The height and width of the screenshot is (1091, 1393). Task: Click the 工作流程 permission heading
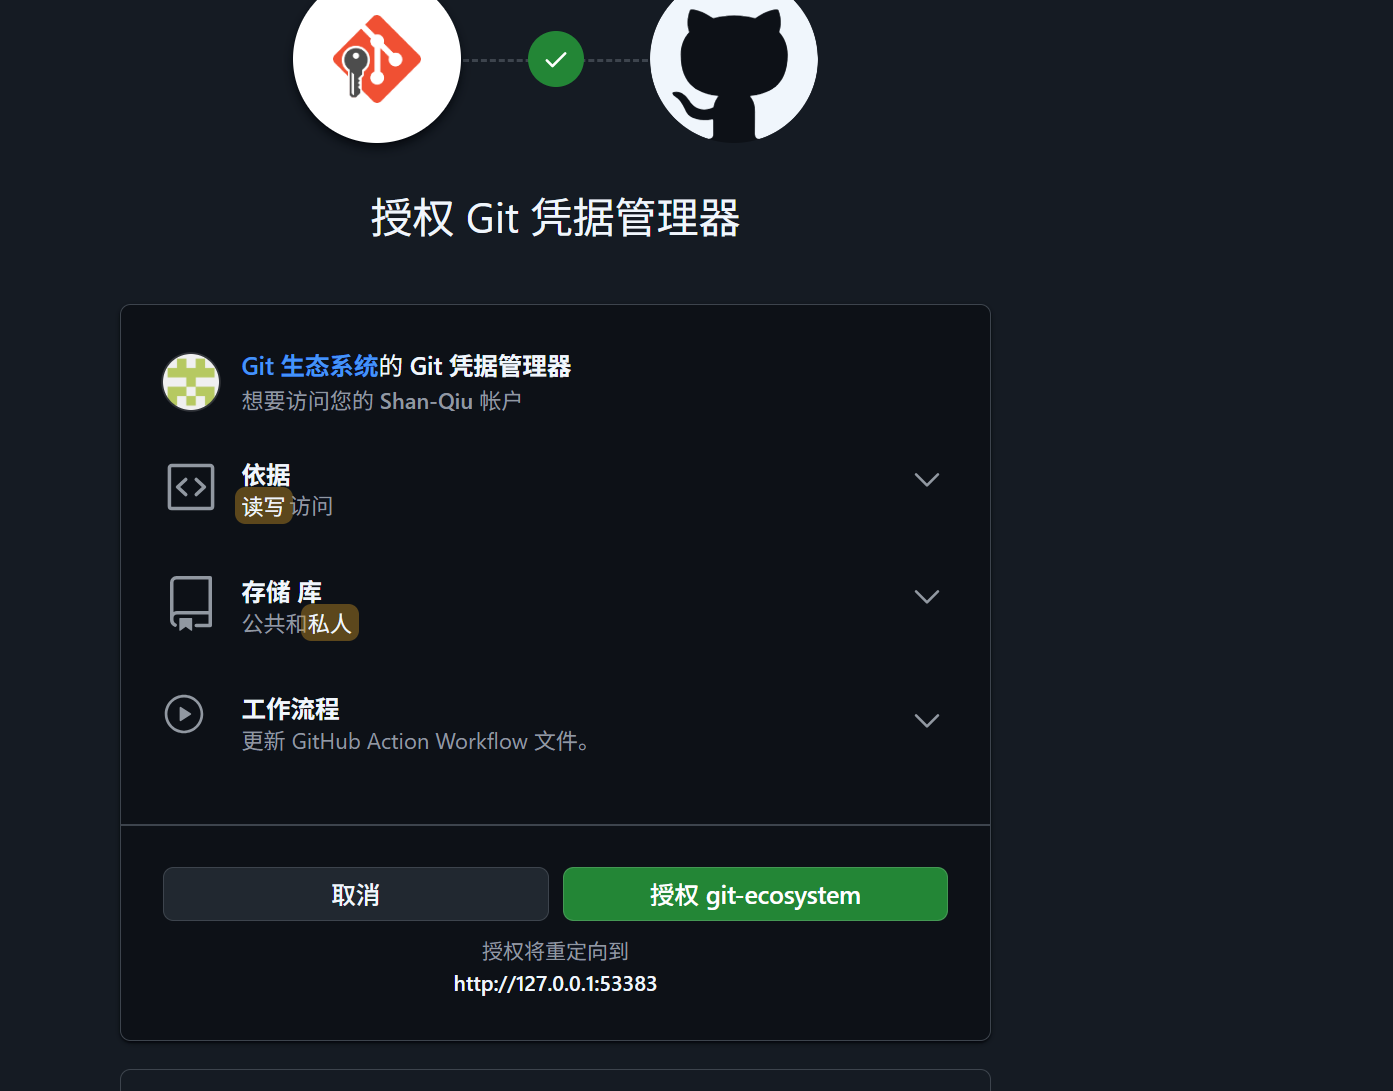[291, 709]
